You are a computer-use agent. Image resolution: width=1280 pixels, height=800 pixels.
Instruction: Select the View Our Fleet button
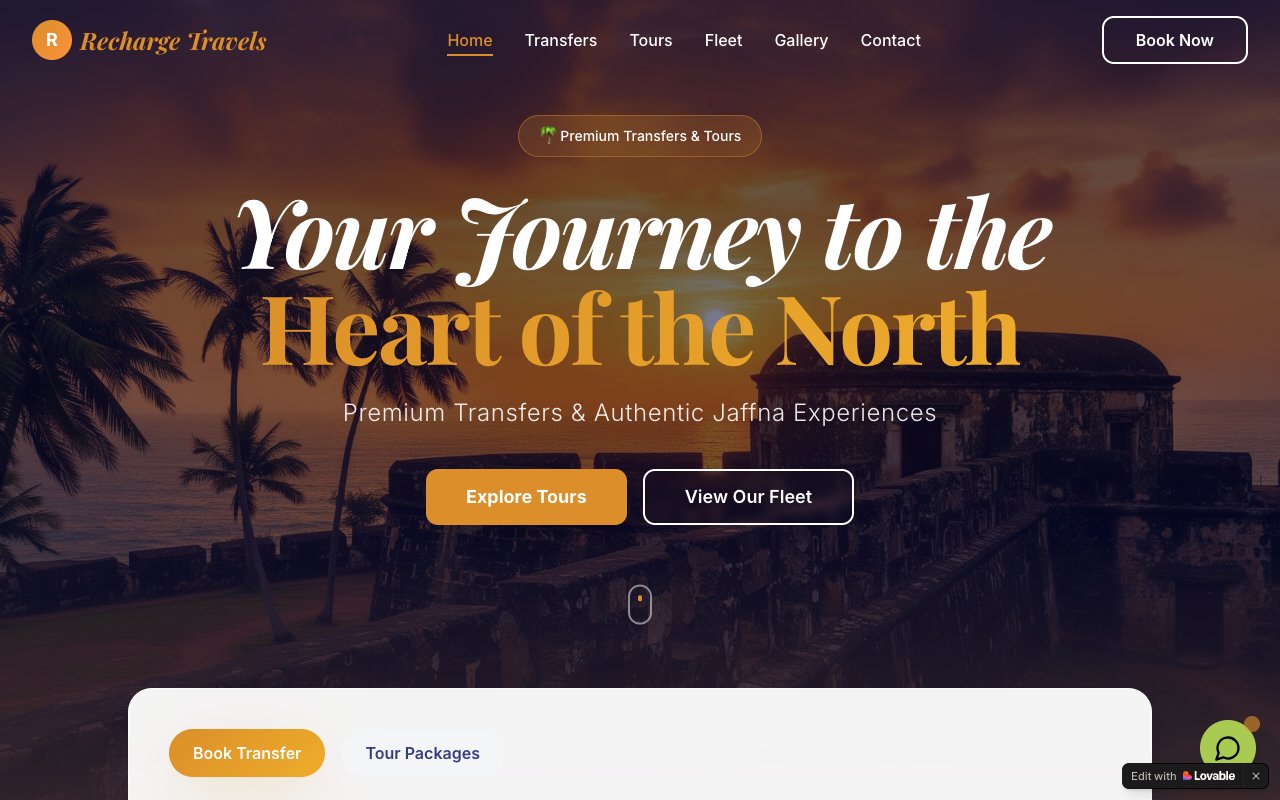click(x=748, y=497)
